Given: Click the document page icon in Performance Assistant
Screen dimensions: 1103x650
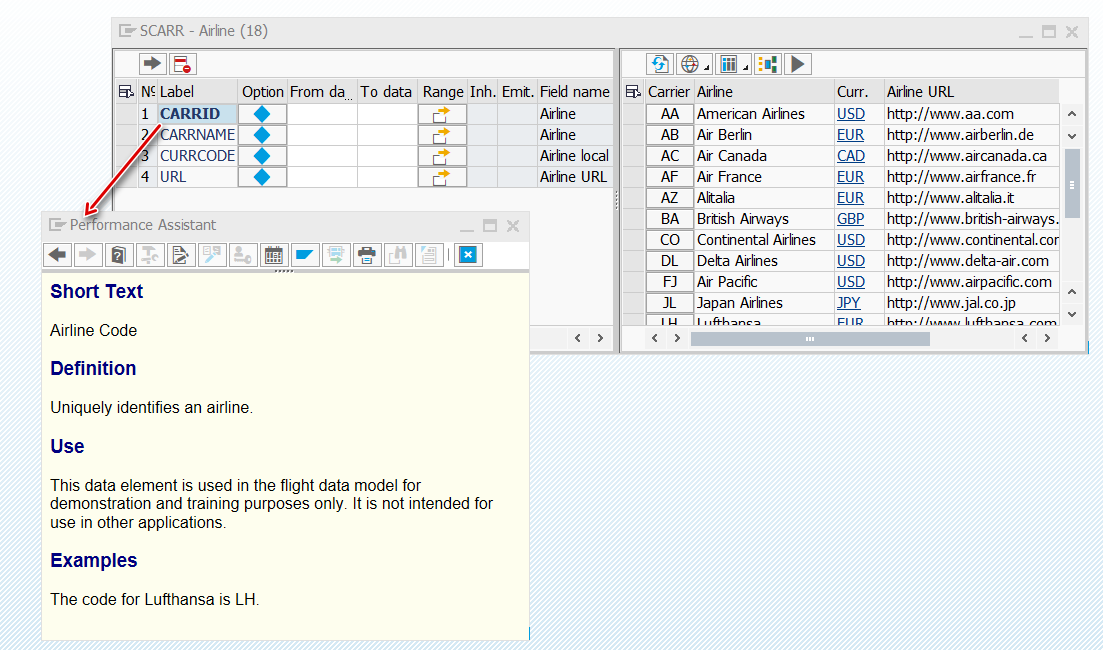Looking at the screenshot, I should pyautogui.click(x=428, y=255).
